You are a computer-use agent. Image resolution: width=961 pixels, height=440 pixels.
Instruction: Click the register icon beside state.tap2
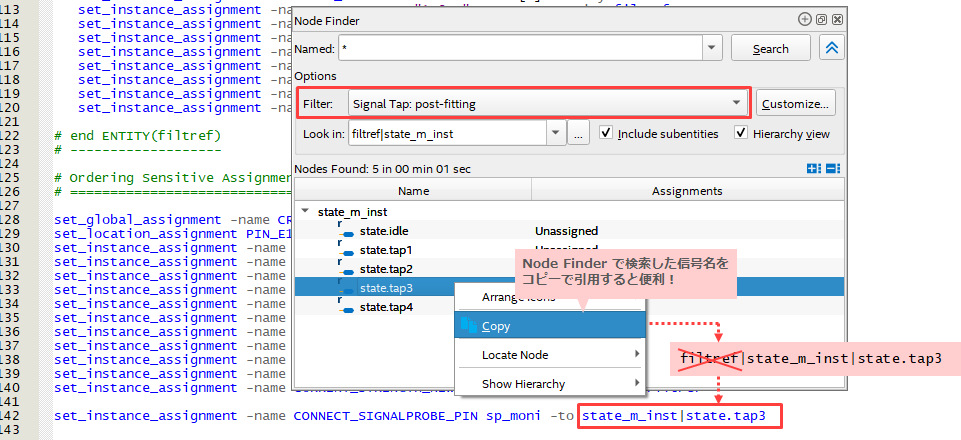coord(346,269)
